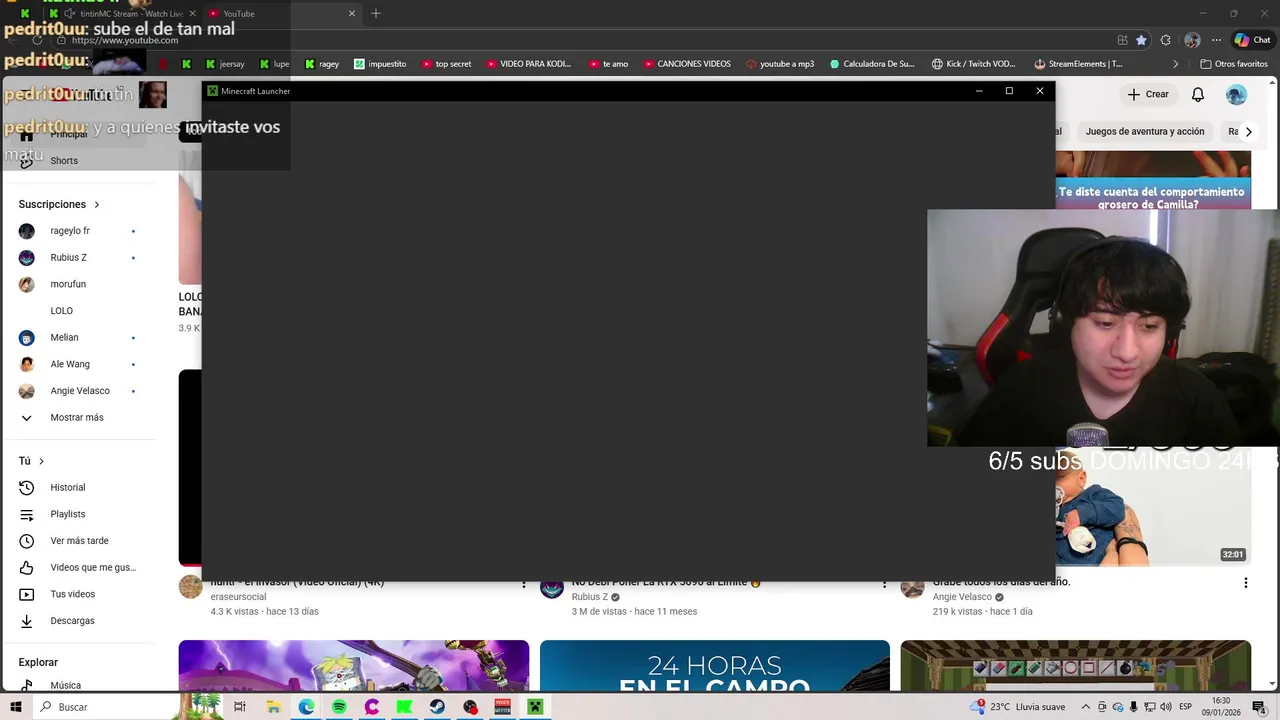Click the Crear button on YouTube
The height and width of the screenshot is (720, 1280).
[x=1148, y=94]
